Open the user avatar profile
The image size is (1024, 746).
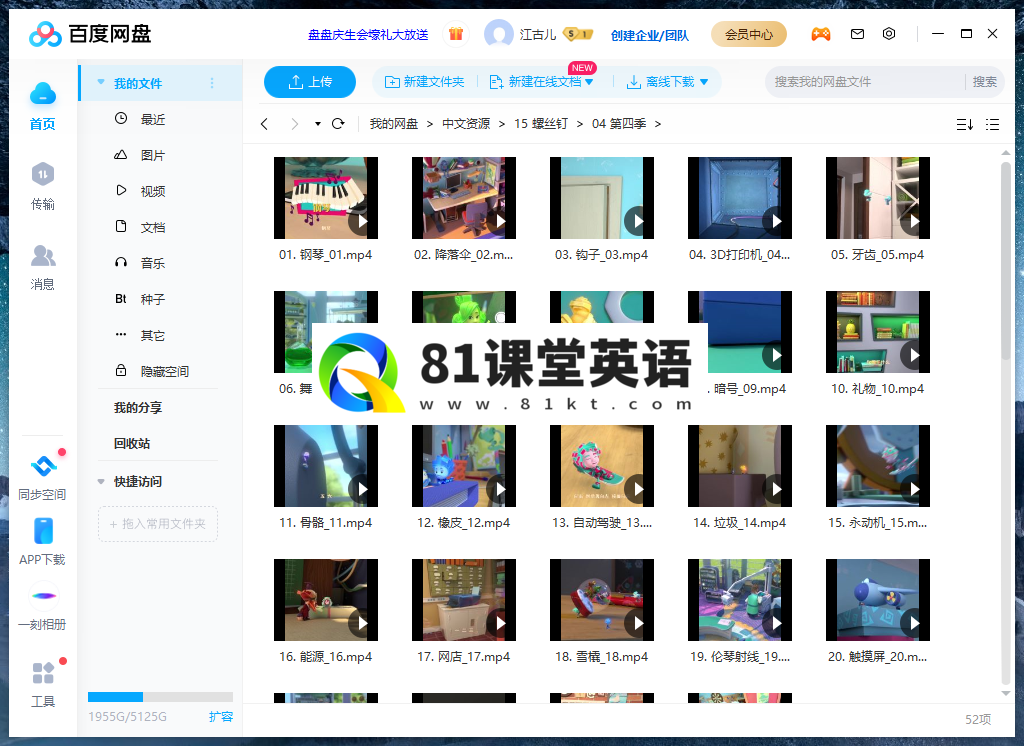498,34
